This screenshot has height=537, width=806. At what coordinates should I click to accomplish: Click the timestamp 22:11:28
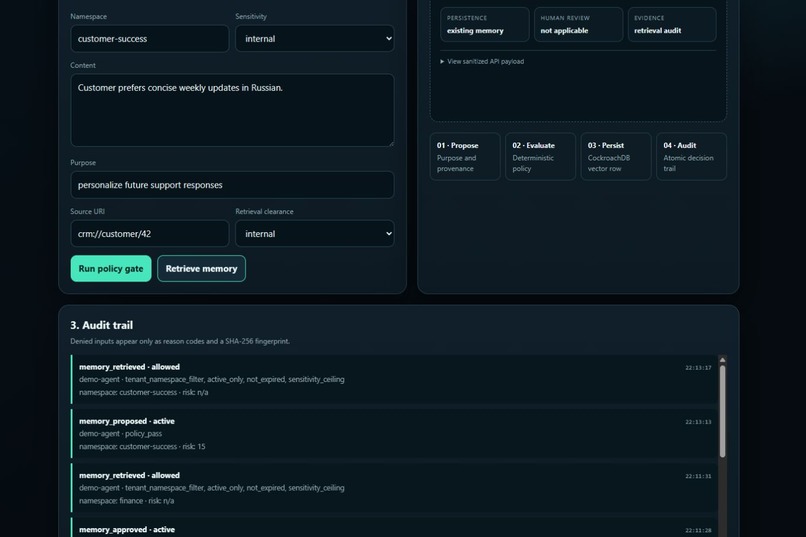[698, 530]
